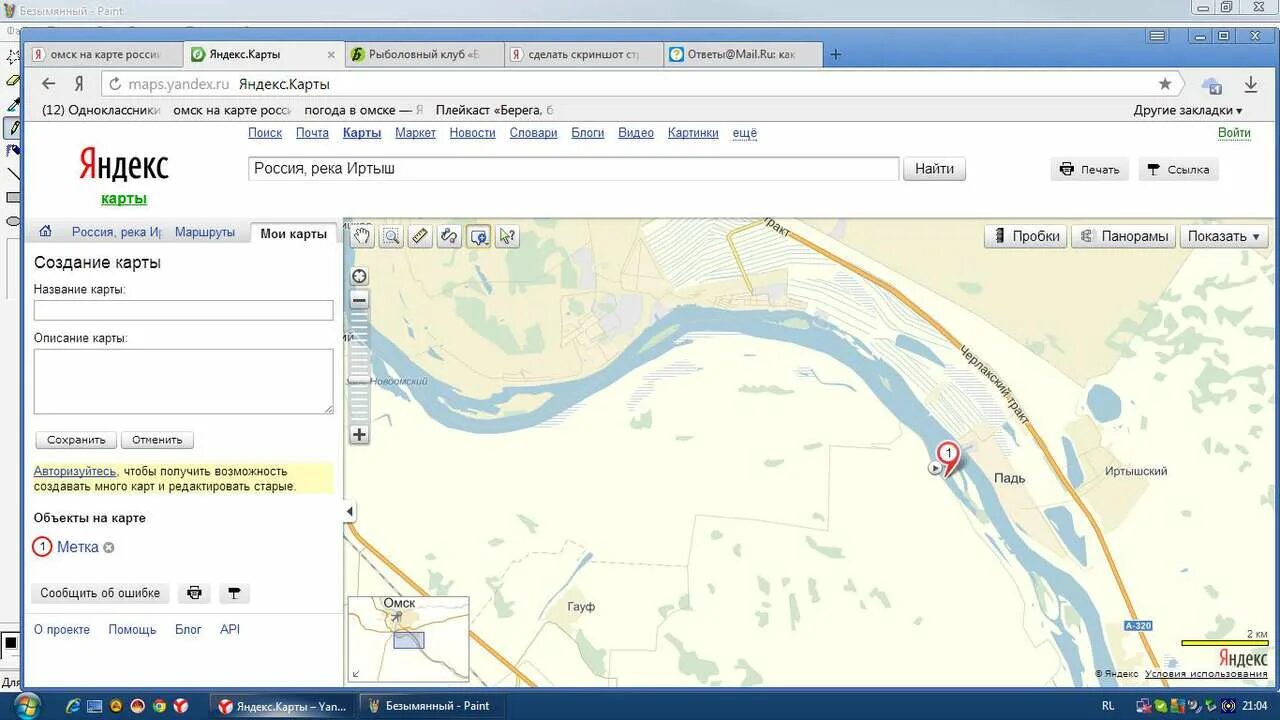The width and height of the screenshot is (1280, 720).
Task: Open the погода в омске bookmark
Action: tap(364, 110)
